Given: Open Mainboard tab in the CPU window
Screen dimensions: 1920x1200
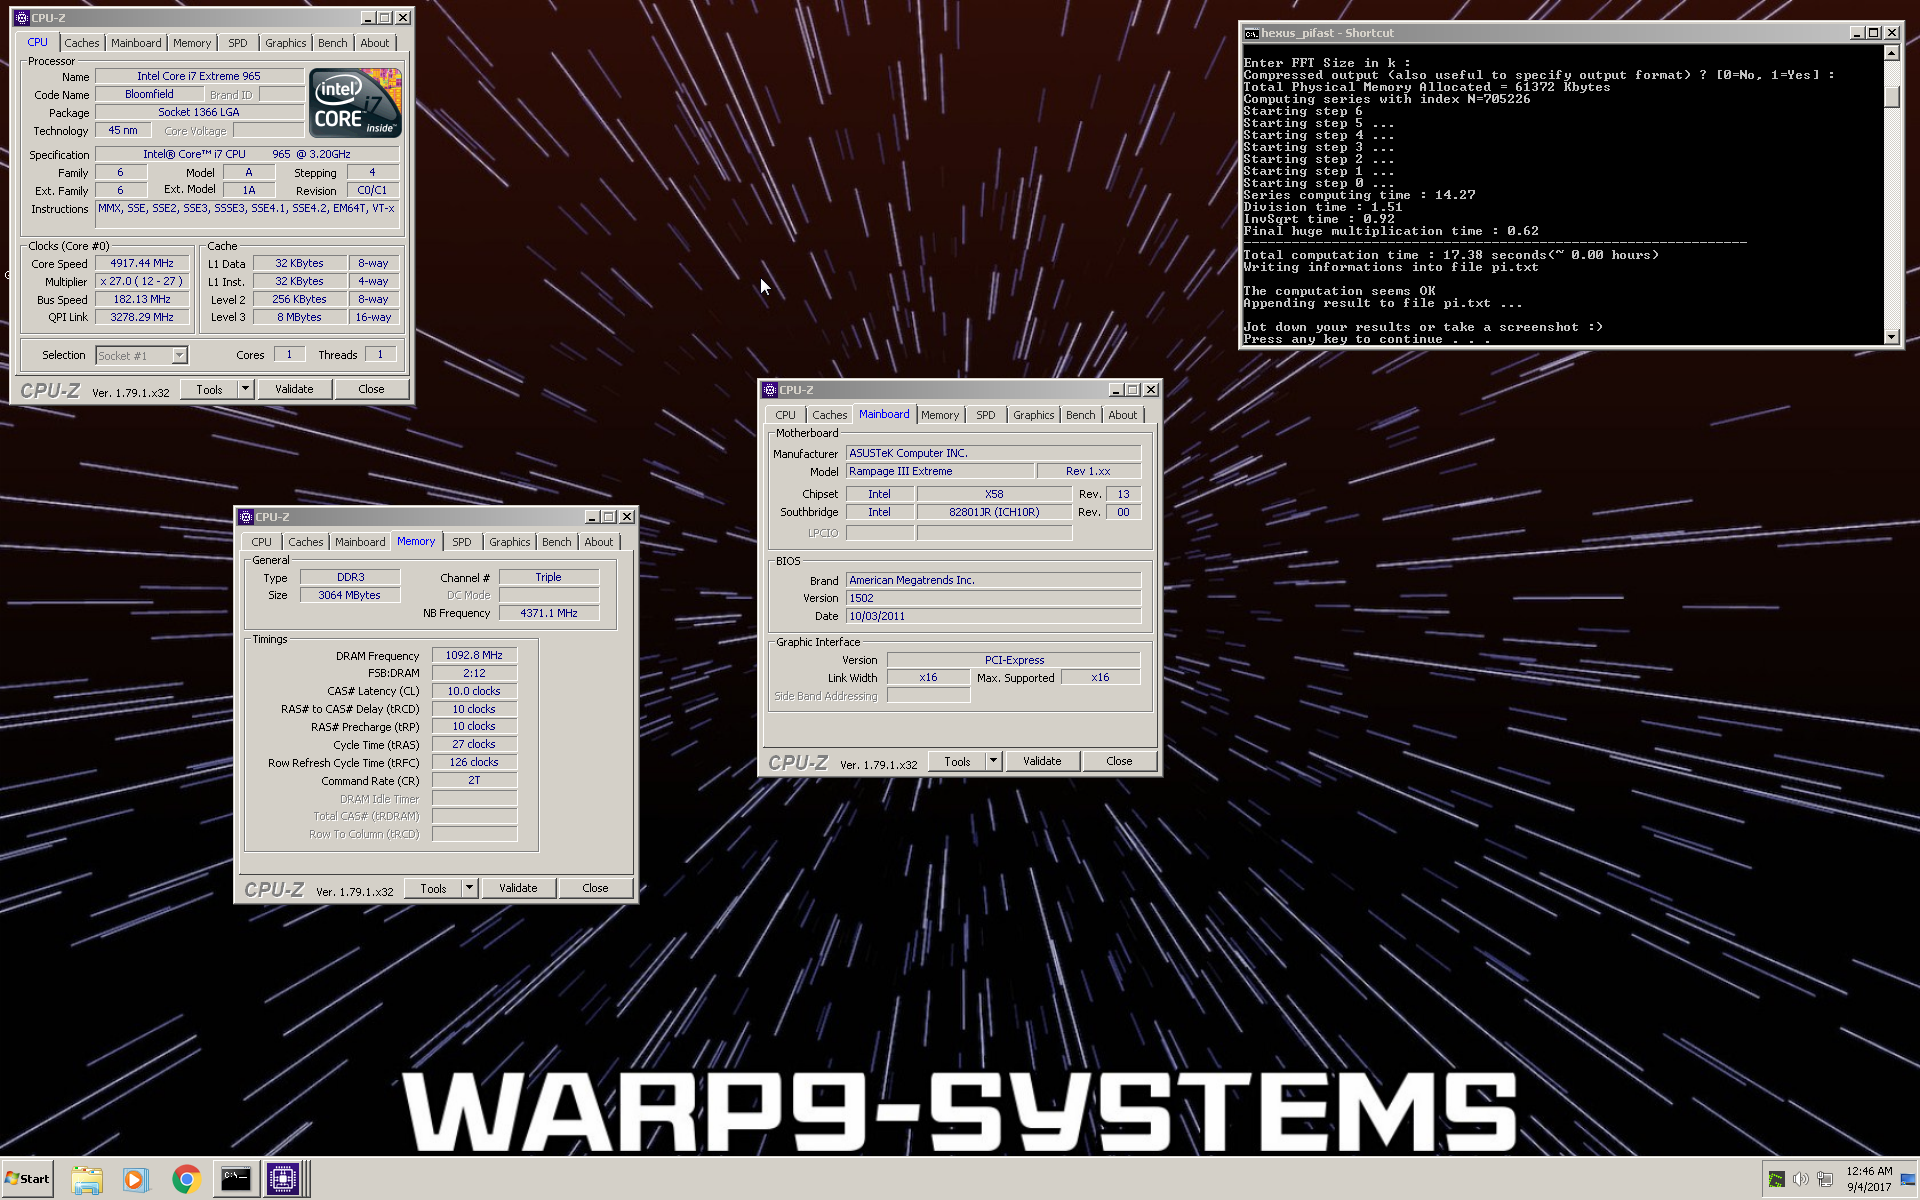Looking at the screenshot, I should point(136,43).
